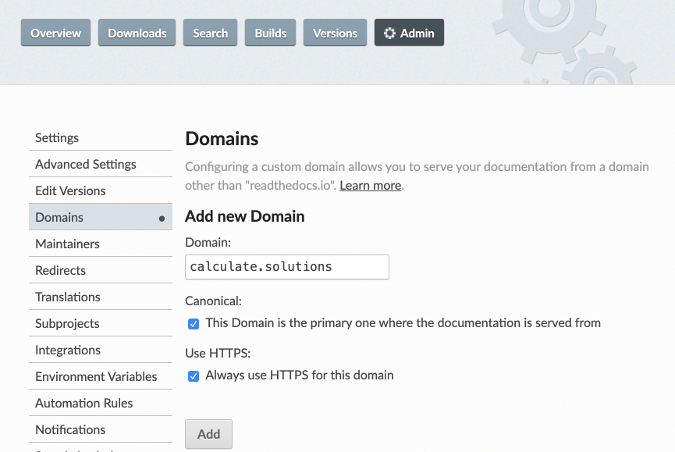Open Translations in the sidebar
This screenshot has height=452, width=675.
point(100,297)
